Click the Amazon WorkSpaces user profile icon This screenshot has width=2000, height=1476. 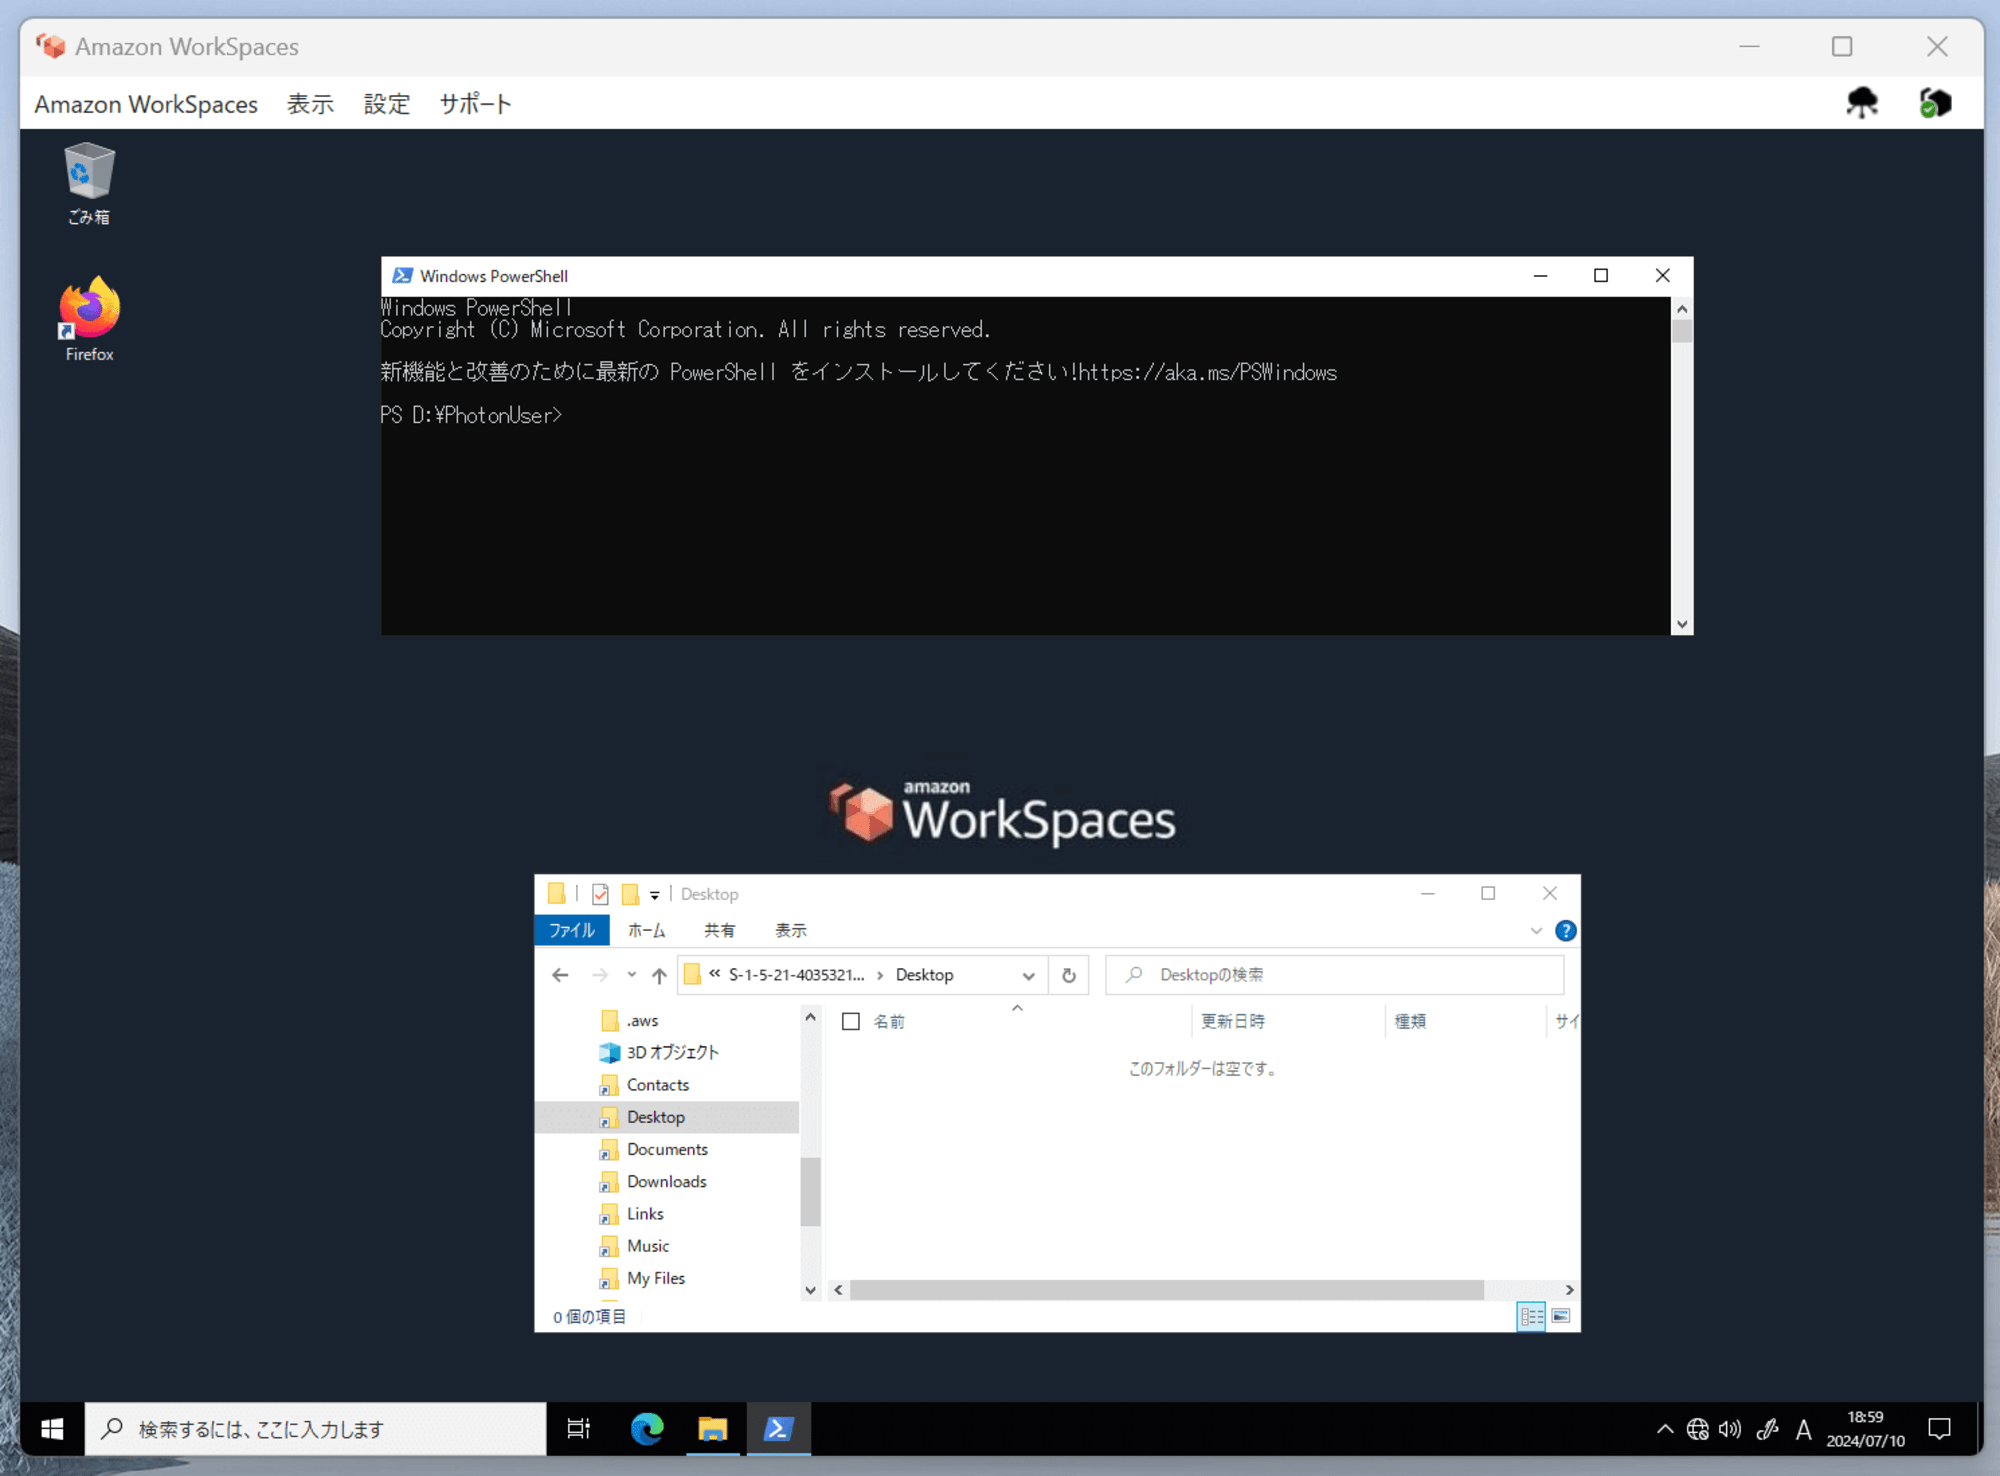pyautogui.click(x=1935, y=104)
